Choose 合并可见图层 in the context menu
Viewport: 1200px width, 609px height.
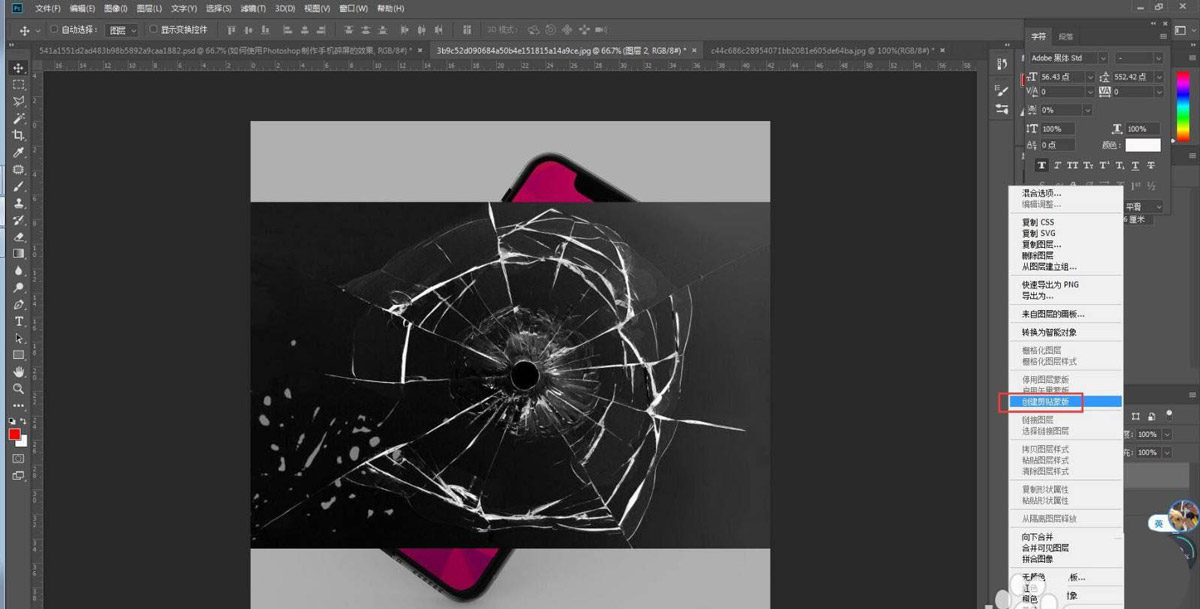[1065, 548]
